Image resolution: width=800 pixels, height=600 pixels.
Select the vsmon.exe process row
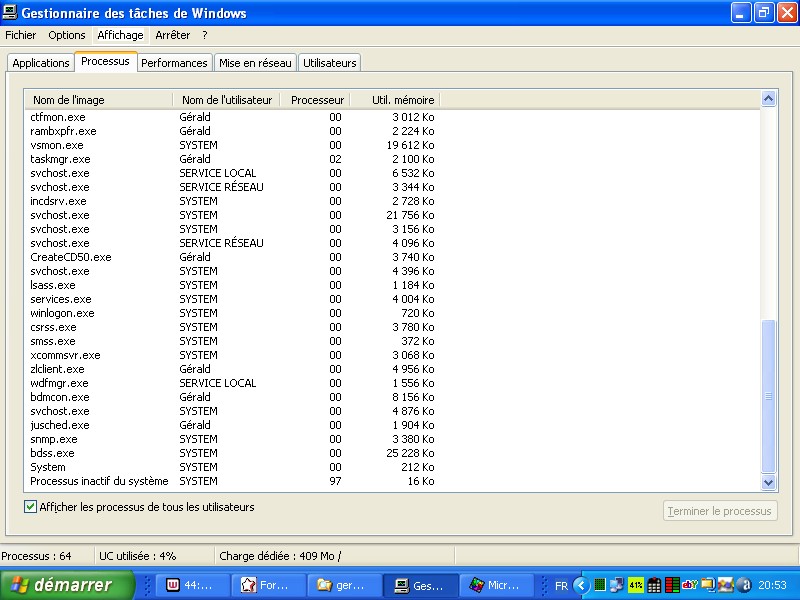point(232,145)
